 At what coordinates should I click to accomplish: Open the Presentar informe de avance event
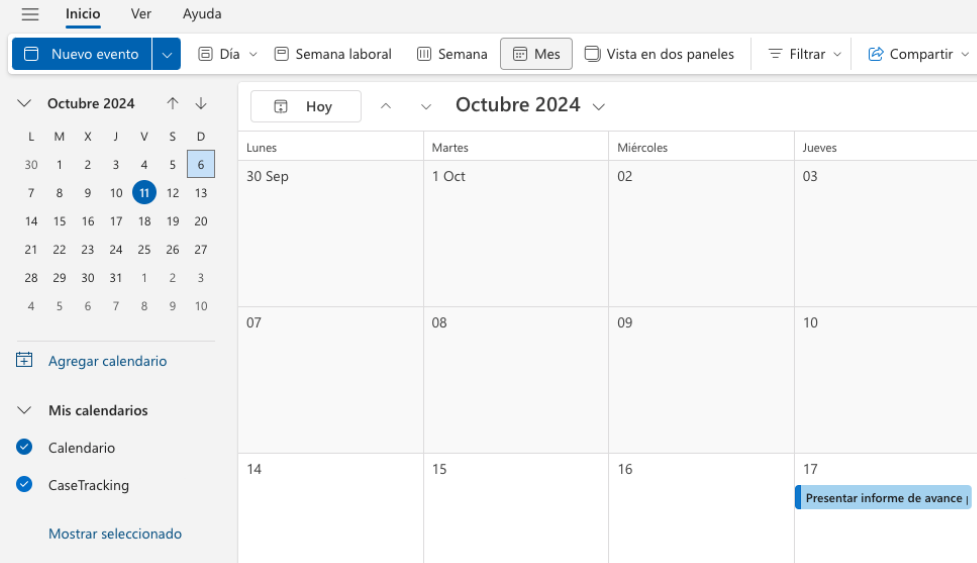(884, 498)
